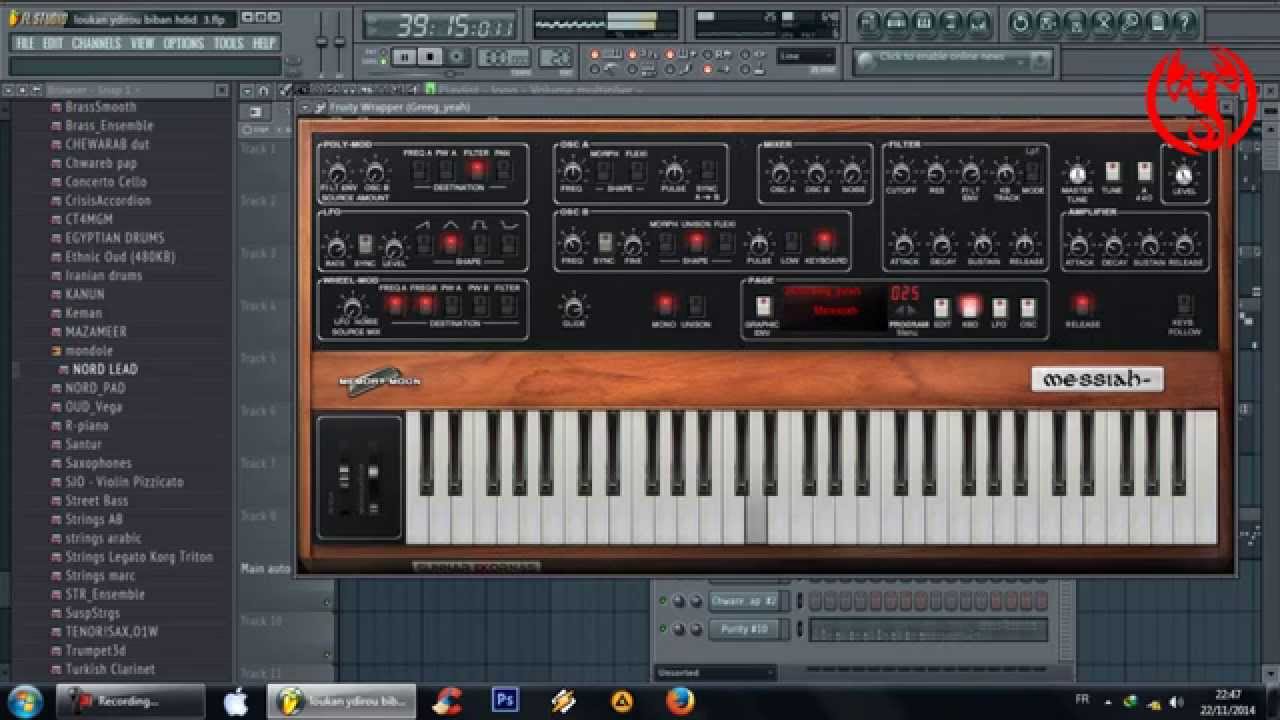Image resolution: width=1280 pixels, height=720 pixels.
Task: Open the TOOLS menu
Action: [x=228, y=43]
